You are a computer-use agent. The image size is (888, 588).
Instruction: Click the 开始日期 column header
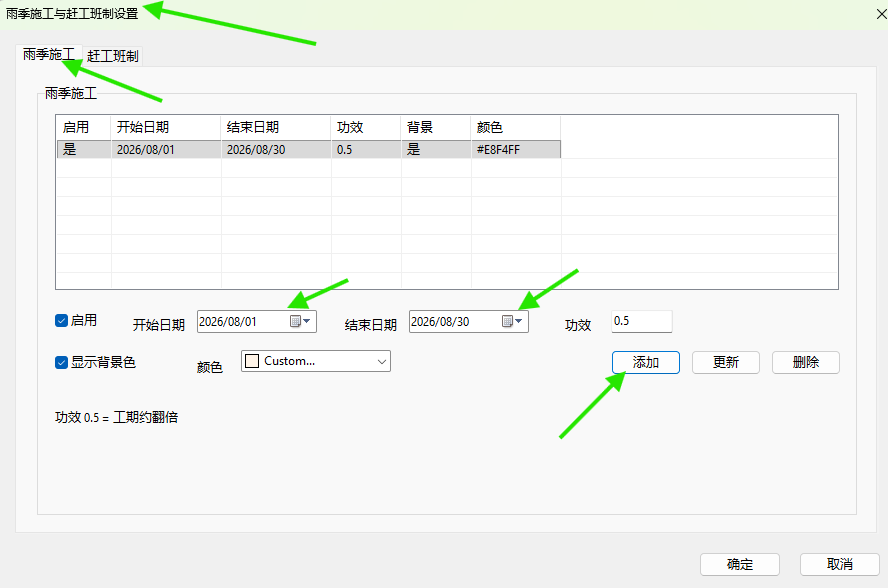pos(166,127)
